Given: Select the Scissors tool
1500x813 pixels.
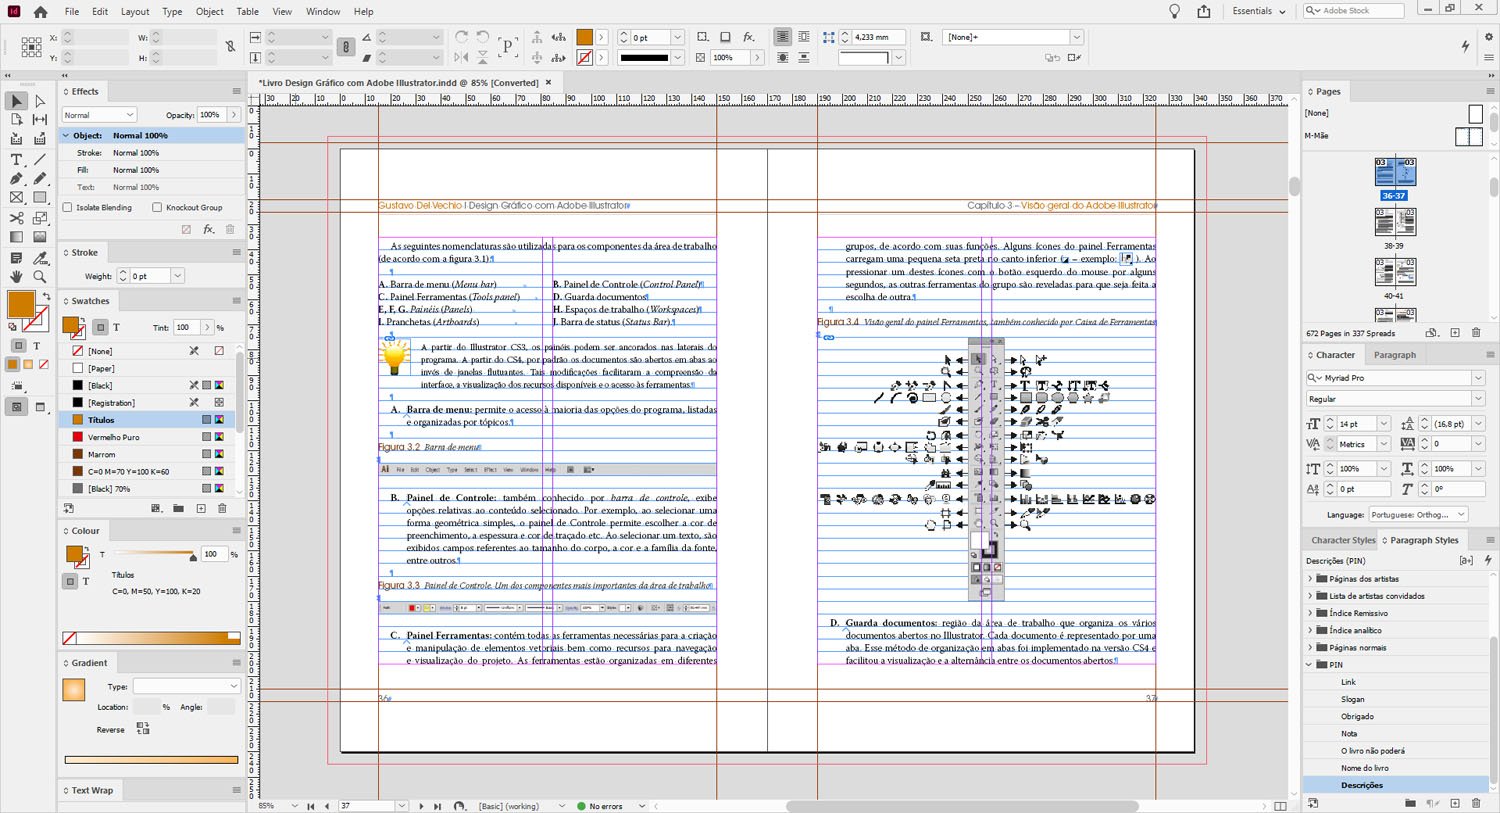Looking at the screenshot, I should point(16,218).
